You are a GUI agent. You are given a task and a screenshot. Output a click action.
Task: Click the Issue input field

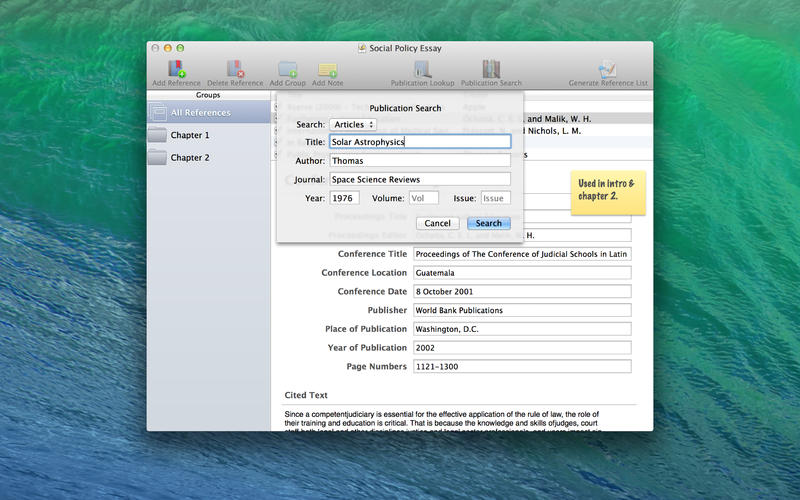click(495, 198)
